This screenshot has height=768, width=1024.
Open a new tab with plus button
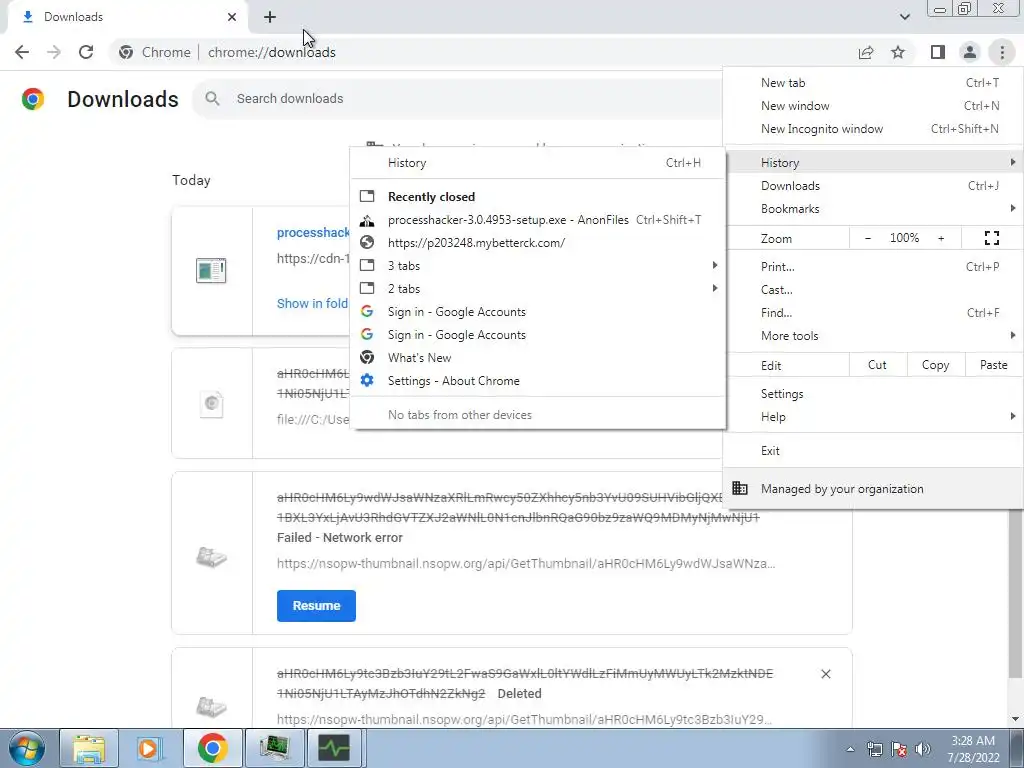(270, 17)
